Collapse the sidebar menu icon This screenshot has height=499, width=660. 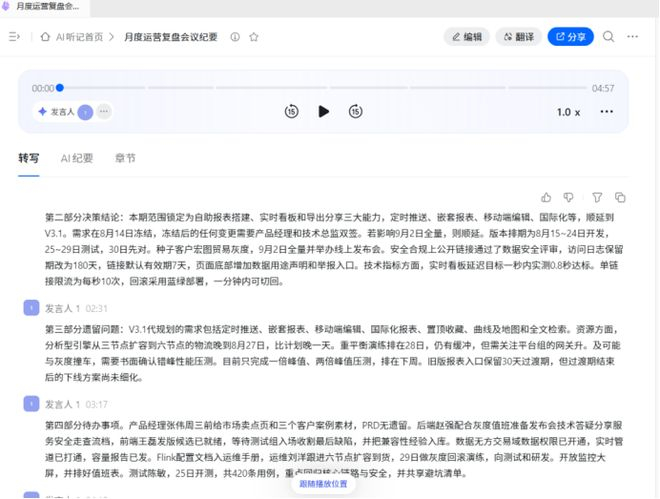[x=14, y=37]
